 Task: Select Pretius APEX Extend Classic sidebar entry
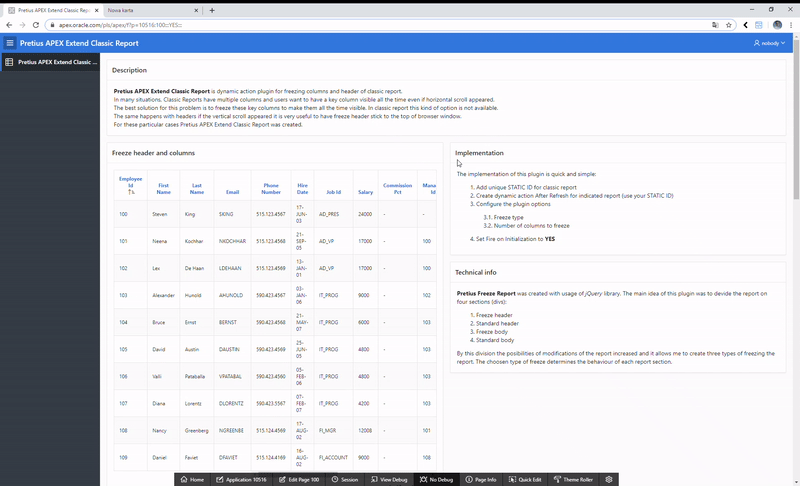(x=50, y=62)
